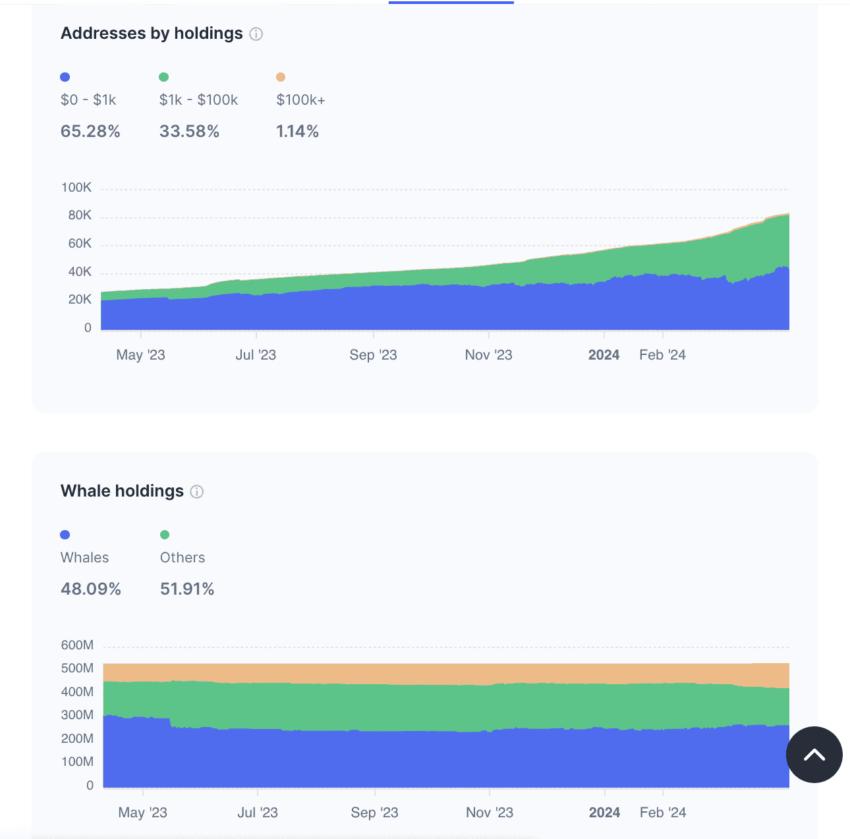Image resolution: width=850 pixels, height=839 pixels.
Task: Click the 48.09% Whales value
Action: (x=90, y=589)
